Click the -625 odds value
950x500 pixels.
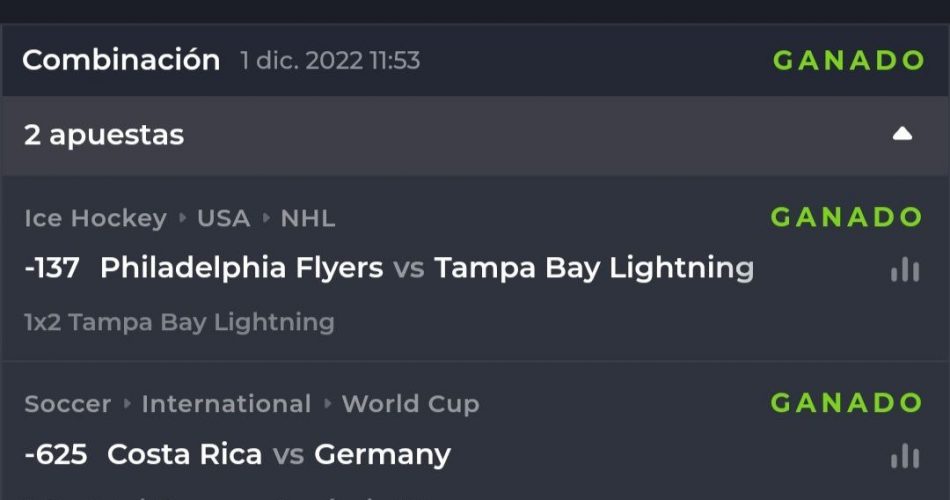point(55,454)
